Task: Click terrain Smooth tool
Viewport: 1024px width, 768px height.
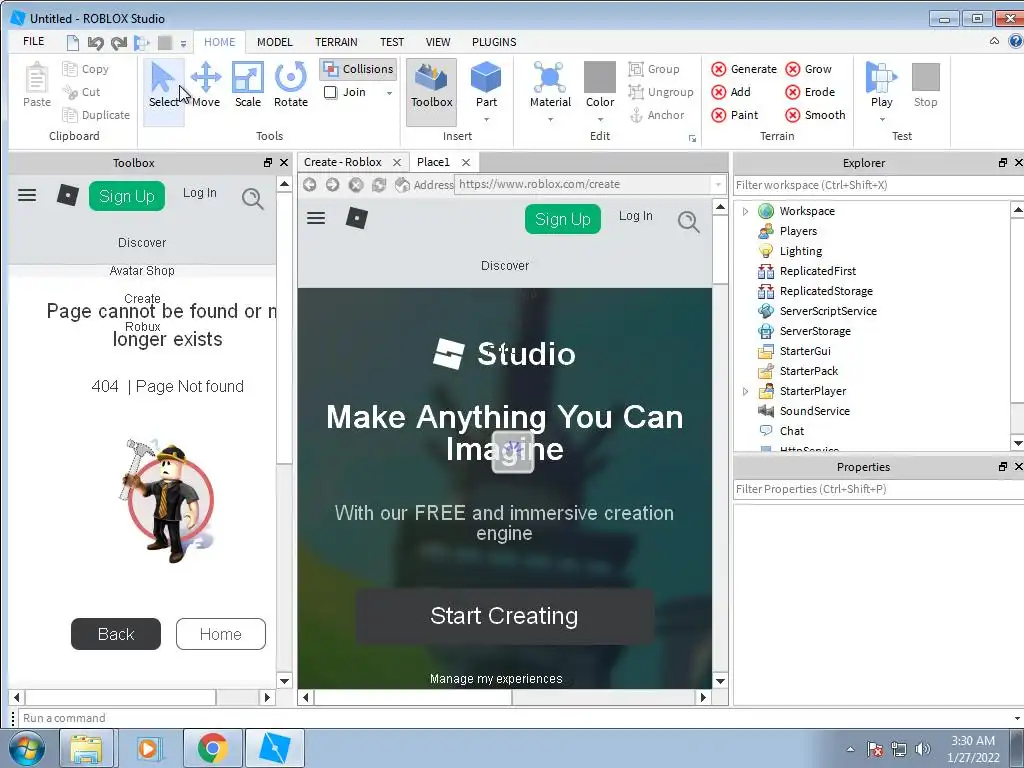Action: (816, 115)
